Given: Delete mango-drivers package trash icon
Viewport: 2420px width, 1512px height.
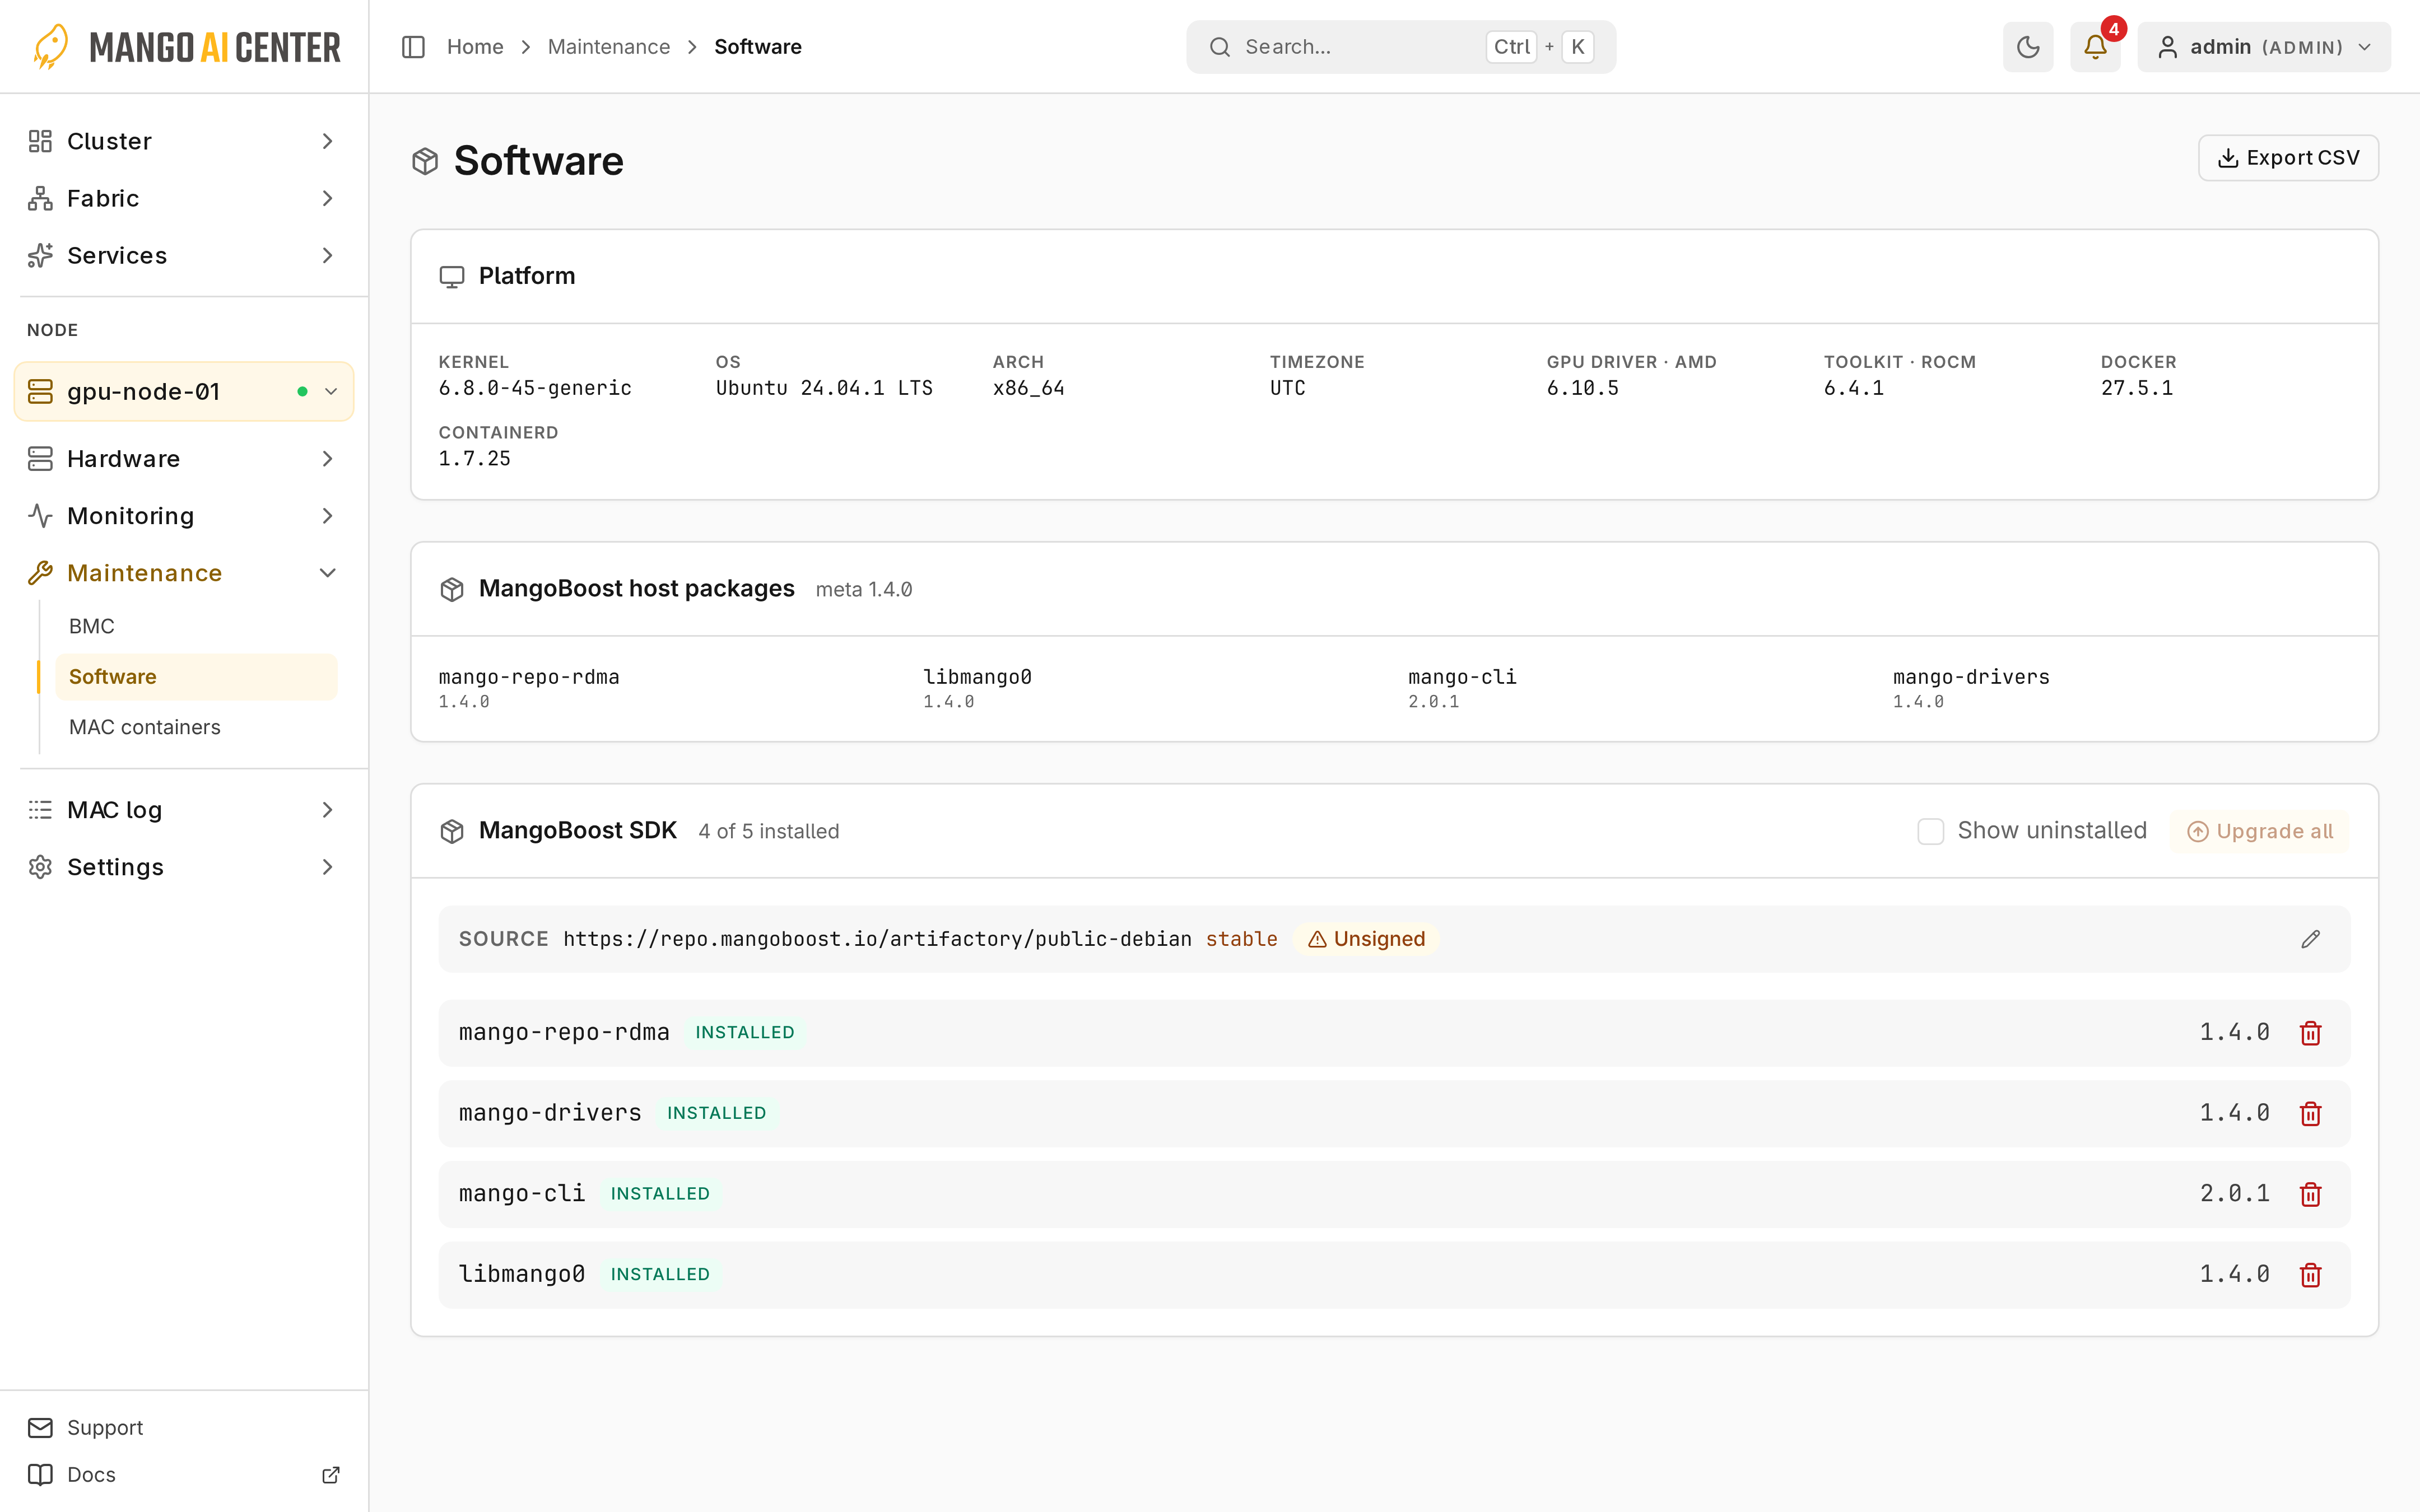Looking at the screenshot, I should coord(2310,1114).
